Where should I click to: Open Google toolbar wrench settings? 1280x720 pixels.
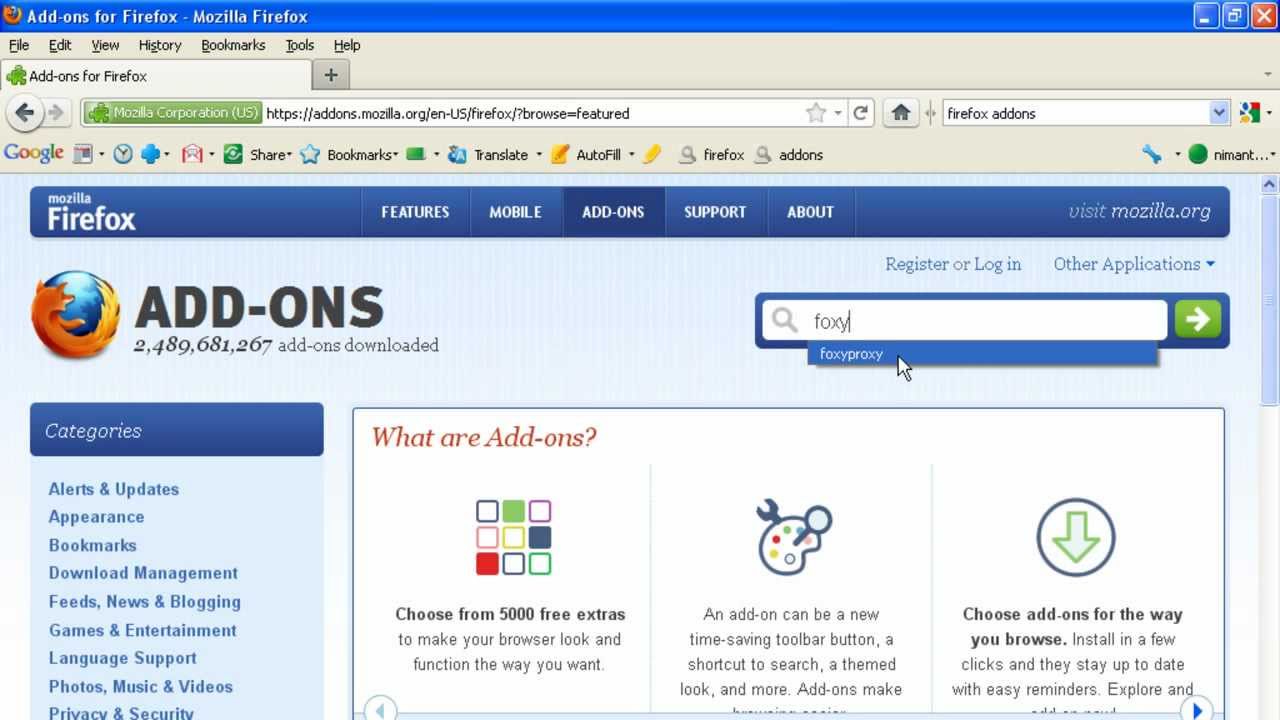1152,154
